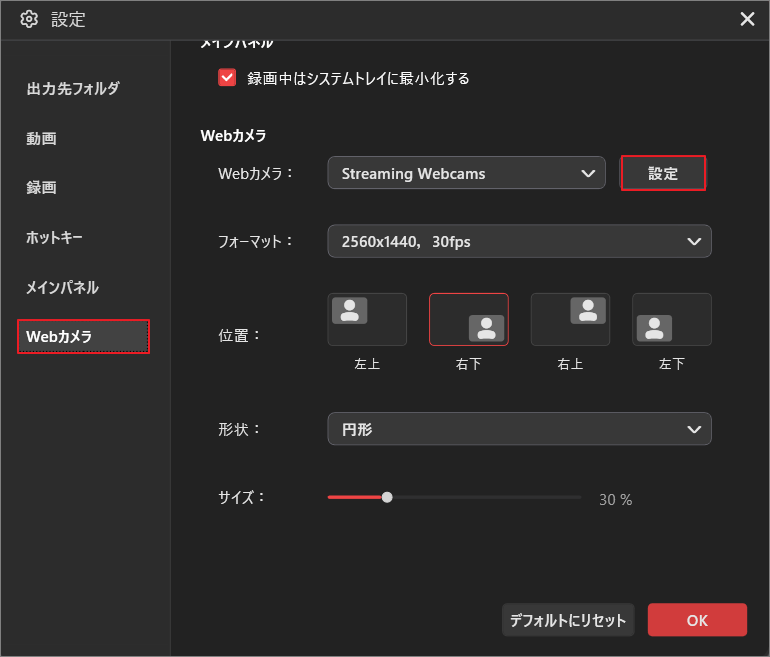
Task: Confirm settings with the OK button
Action: click(x=697, y=620)
